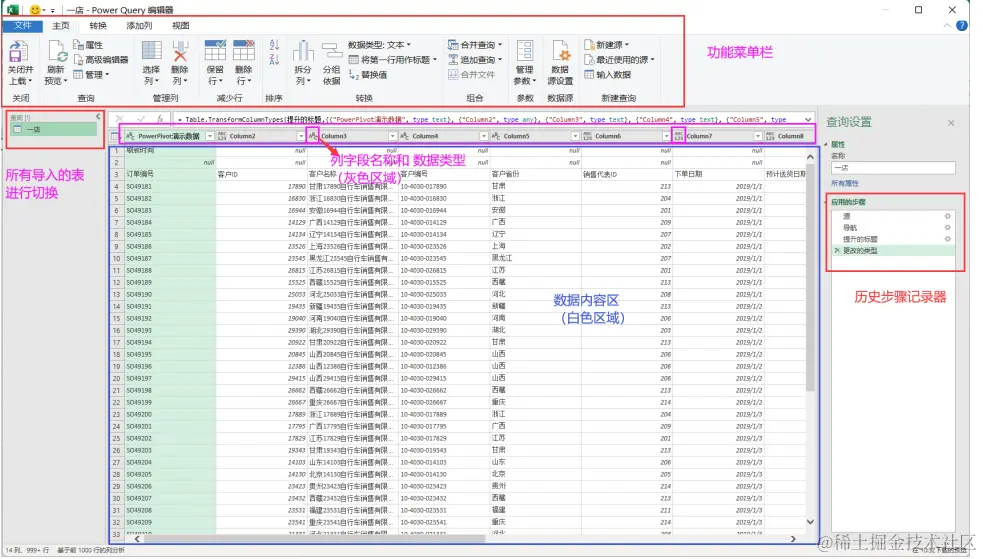Open the Column2 filter dropdown

click(x=301, y=136)
